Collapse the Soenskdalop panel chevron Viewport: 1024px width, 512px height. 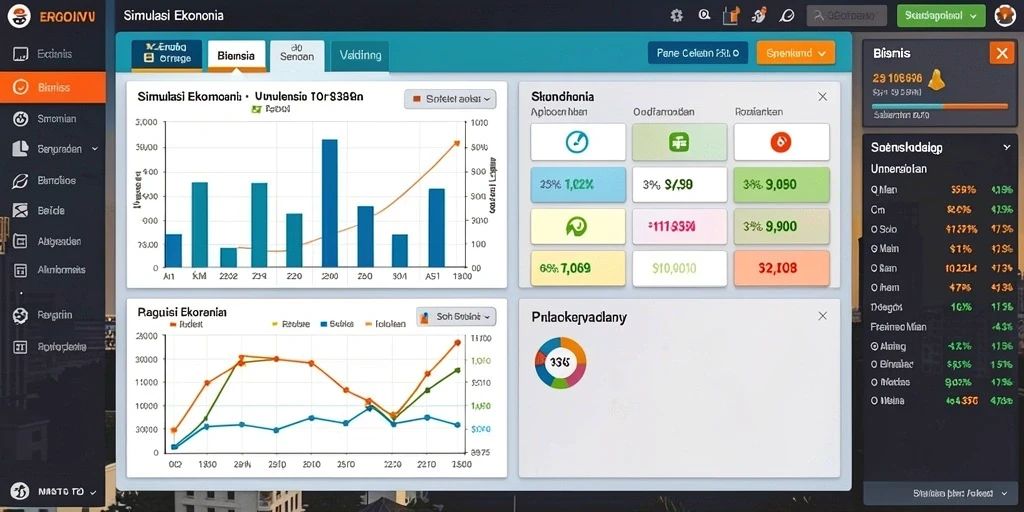(1006, 148)
